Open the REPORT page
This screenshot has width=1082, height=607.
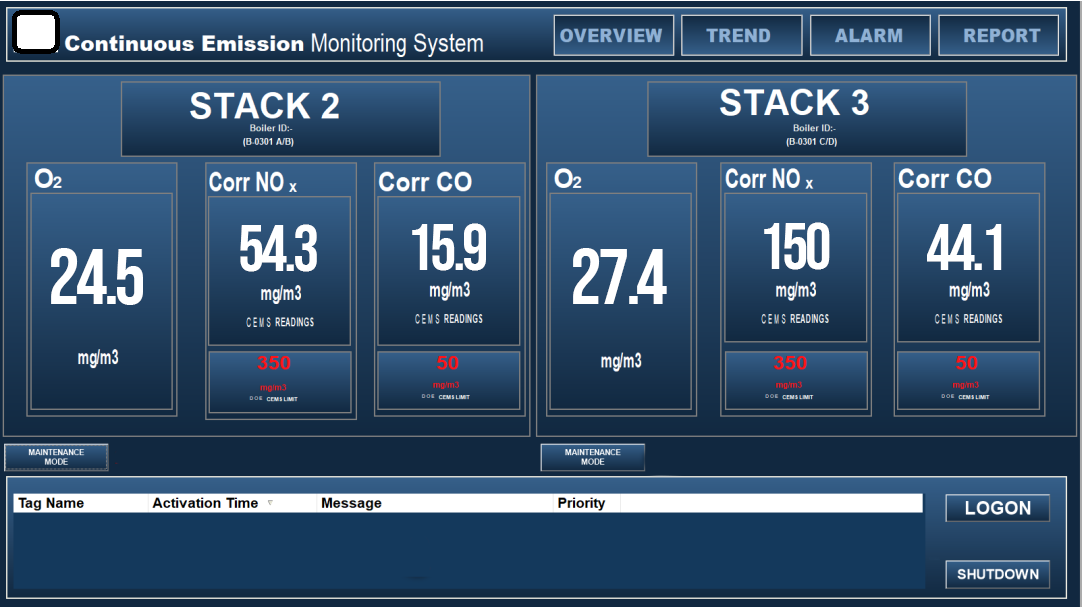tap(1001, 36)
